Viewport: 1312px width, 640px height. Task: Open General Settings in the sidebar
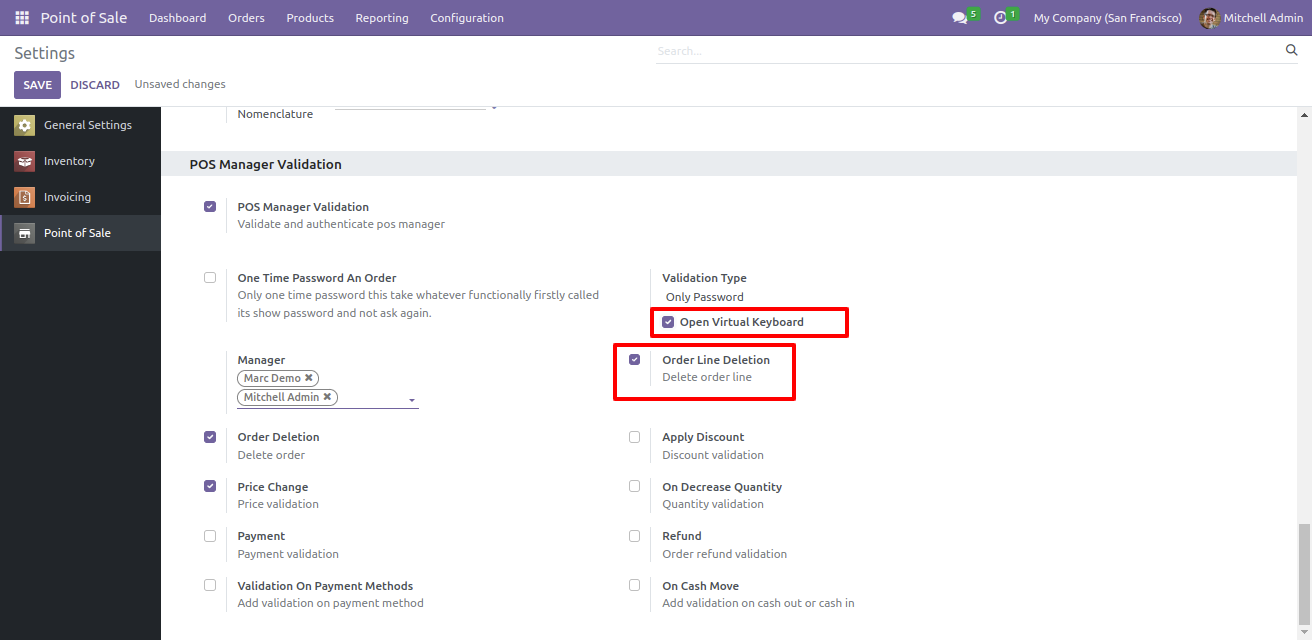pos(87,125)
